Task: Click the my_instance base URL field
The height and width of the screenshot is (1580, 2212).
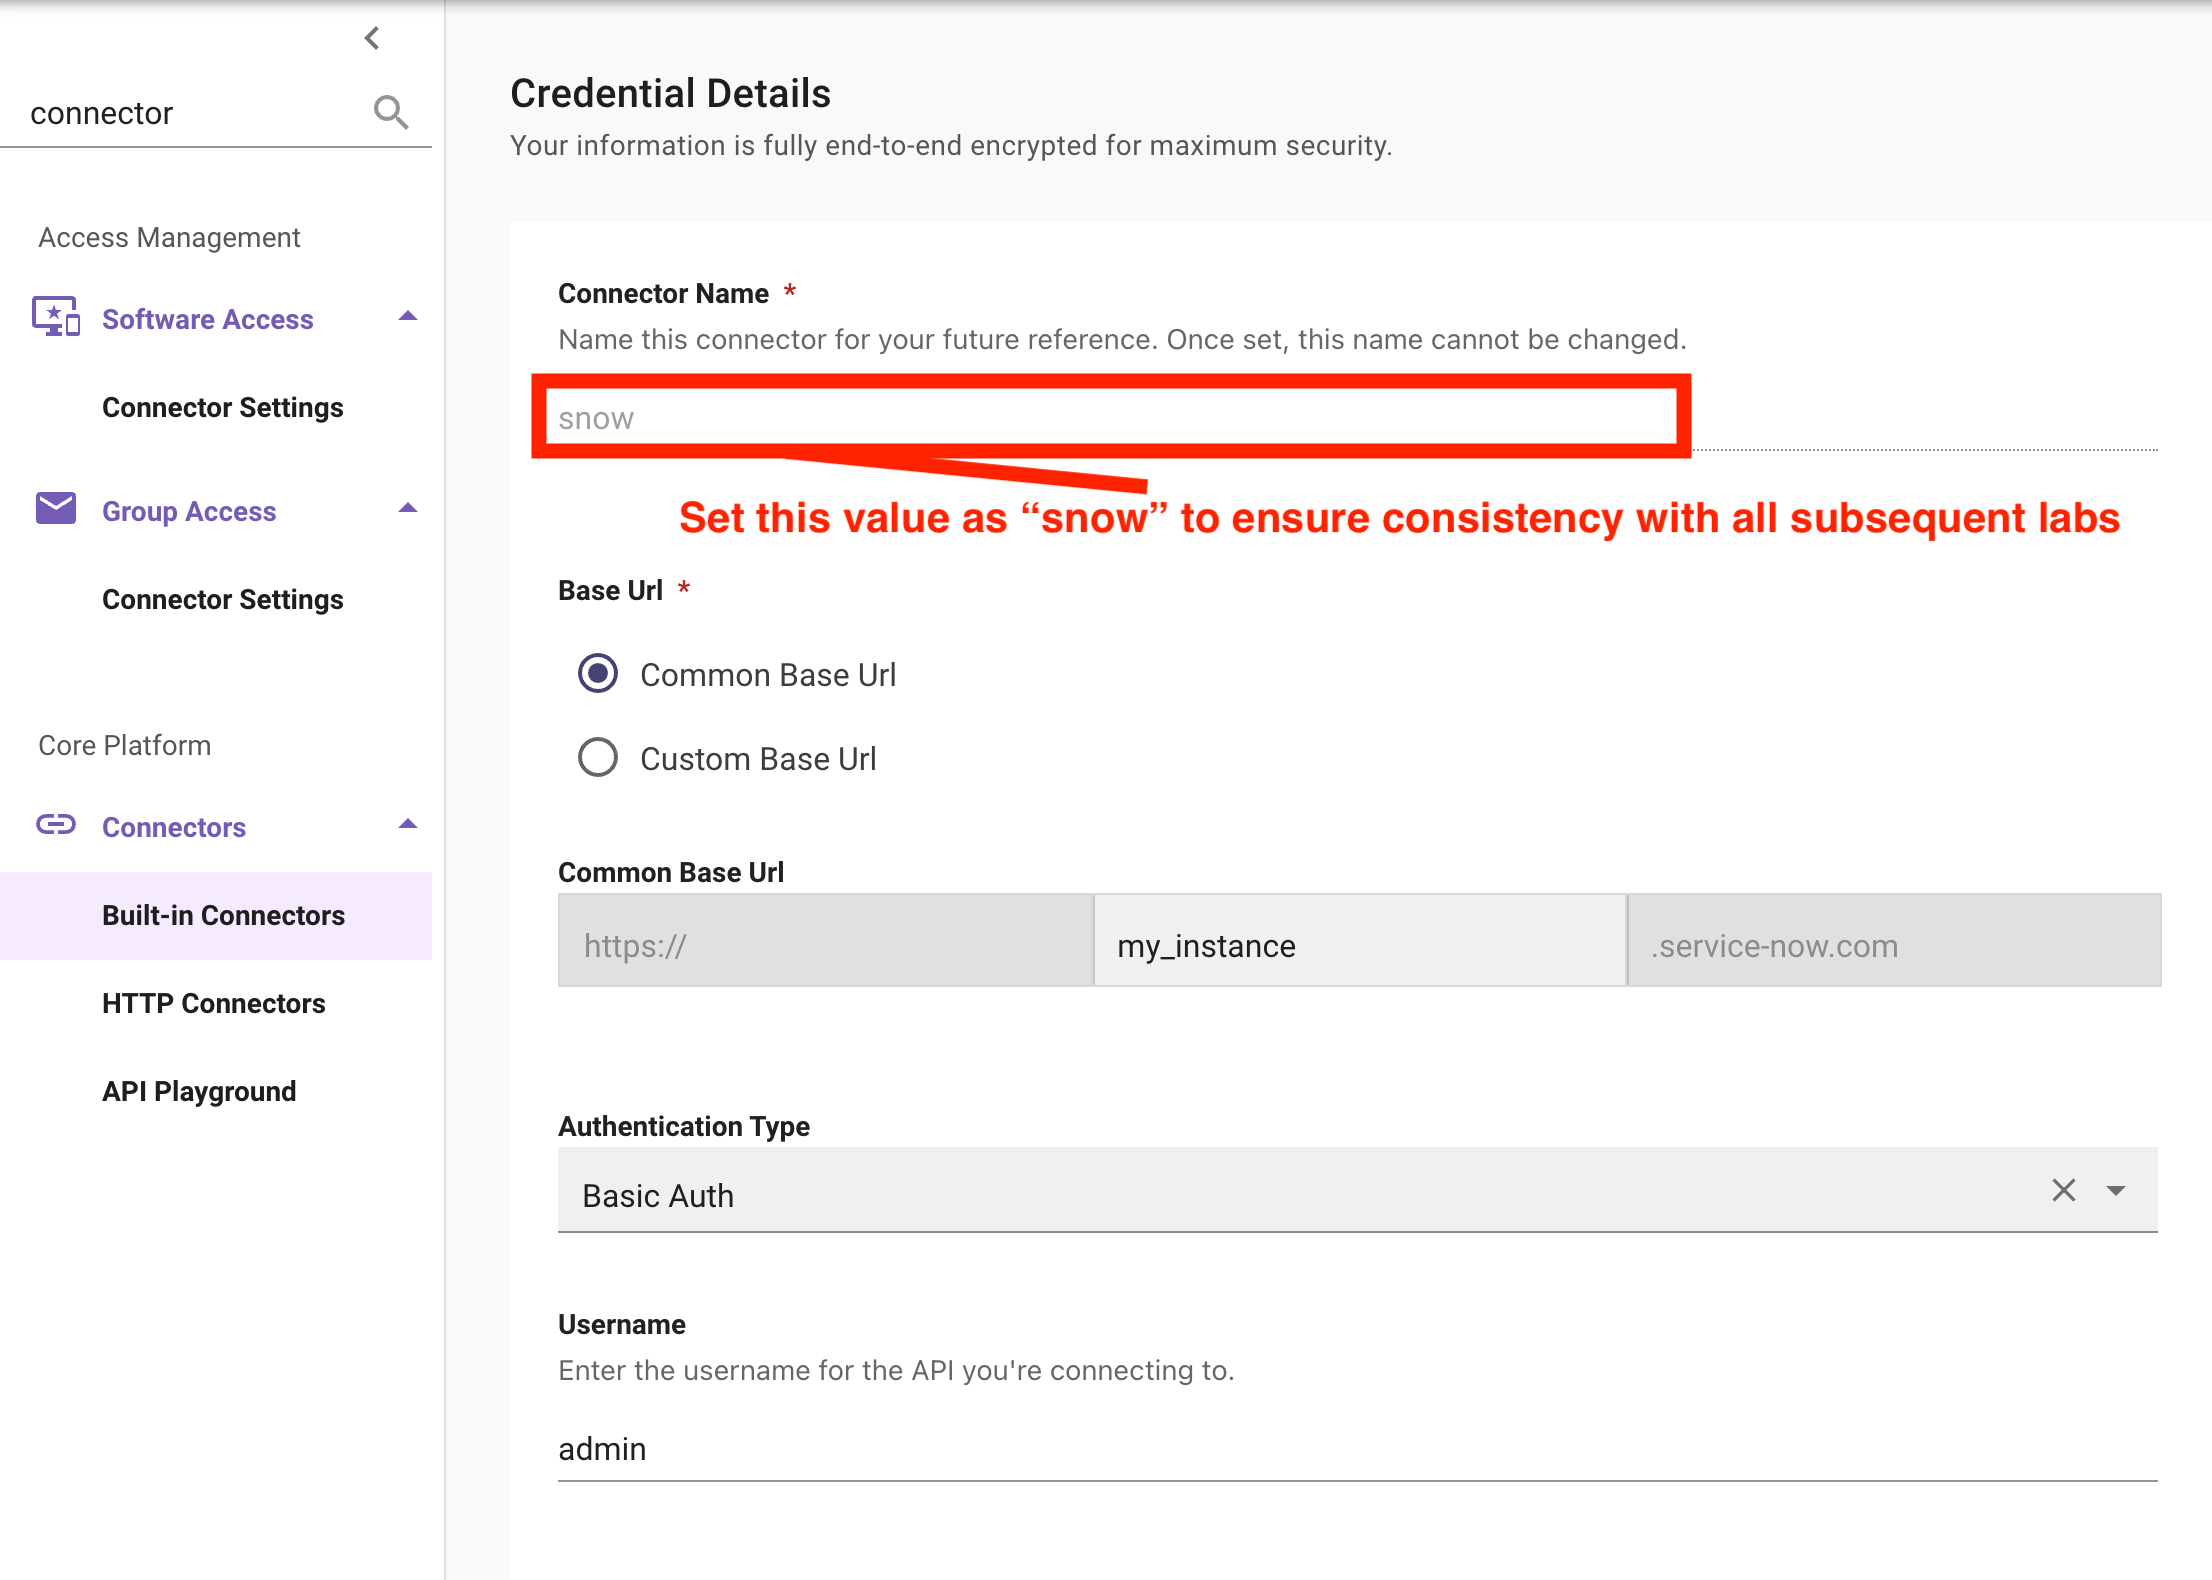Action: pos(1360,940)
